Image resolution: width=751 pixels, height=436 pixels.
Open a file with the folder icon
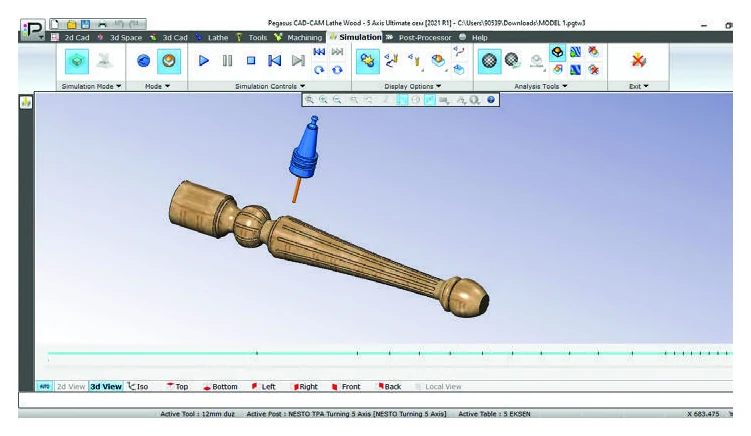[71, 24]
